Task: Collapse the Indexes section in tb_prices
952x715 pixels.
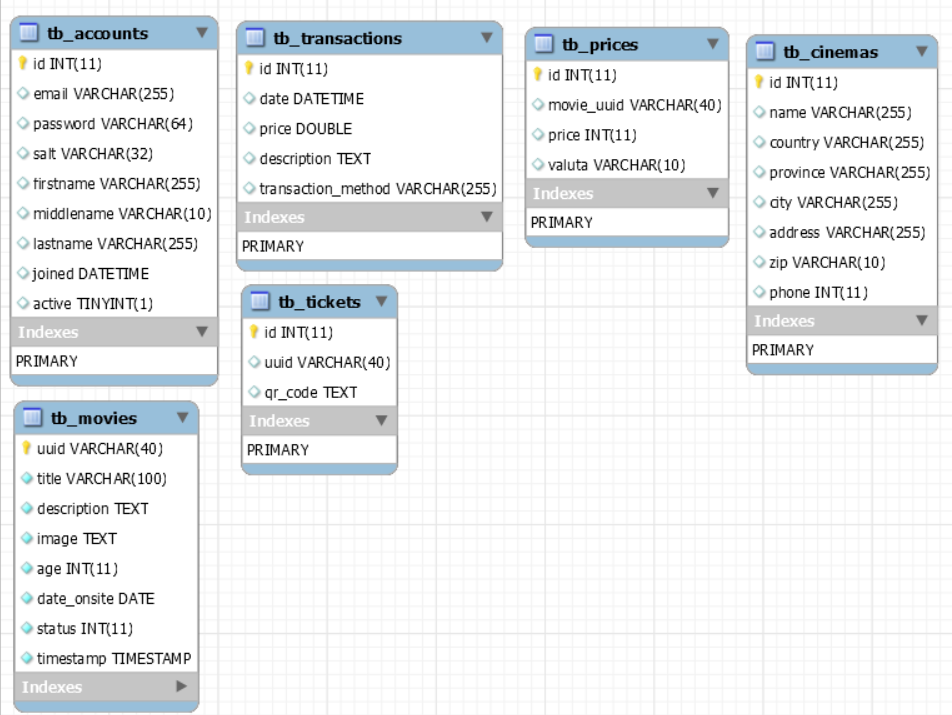Action: pos(712,193)
